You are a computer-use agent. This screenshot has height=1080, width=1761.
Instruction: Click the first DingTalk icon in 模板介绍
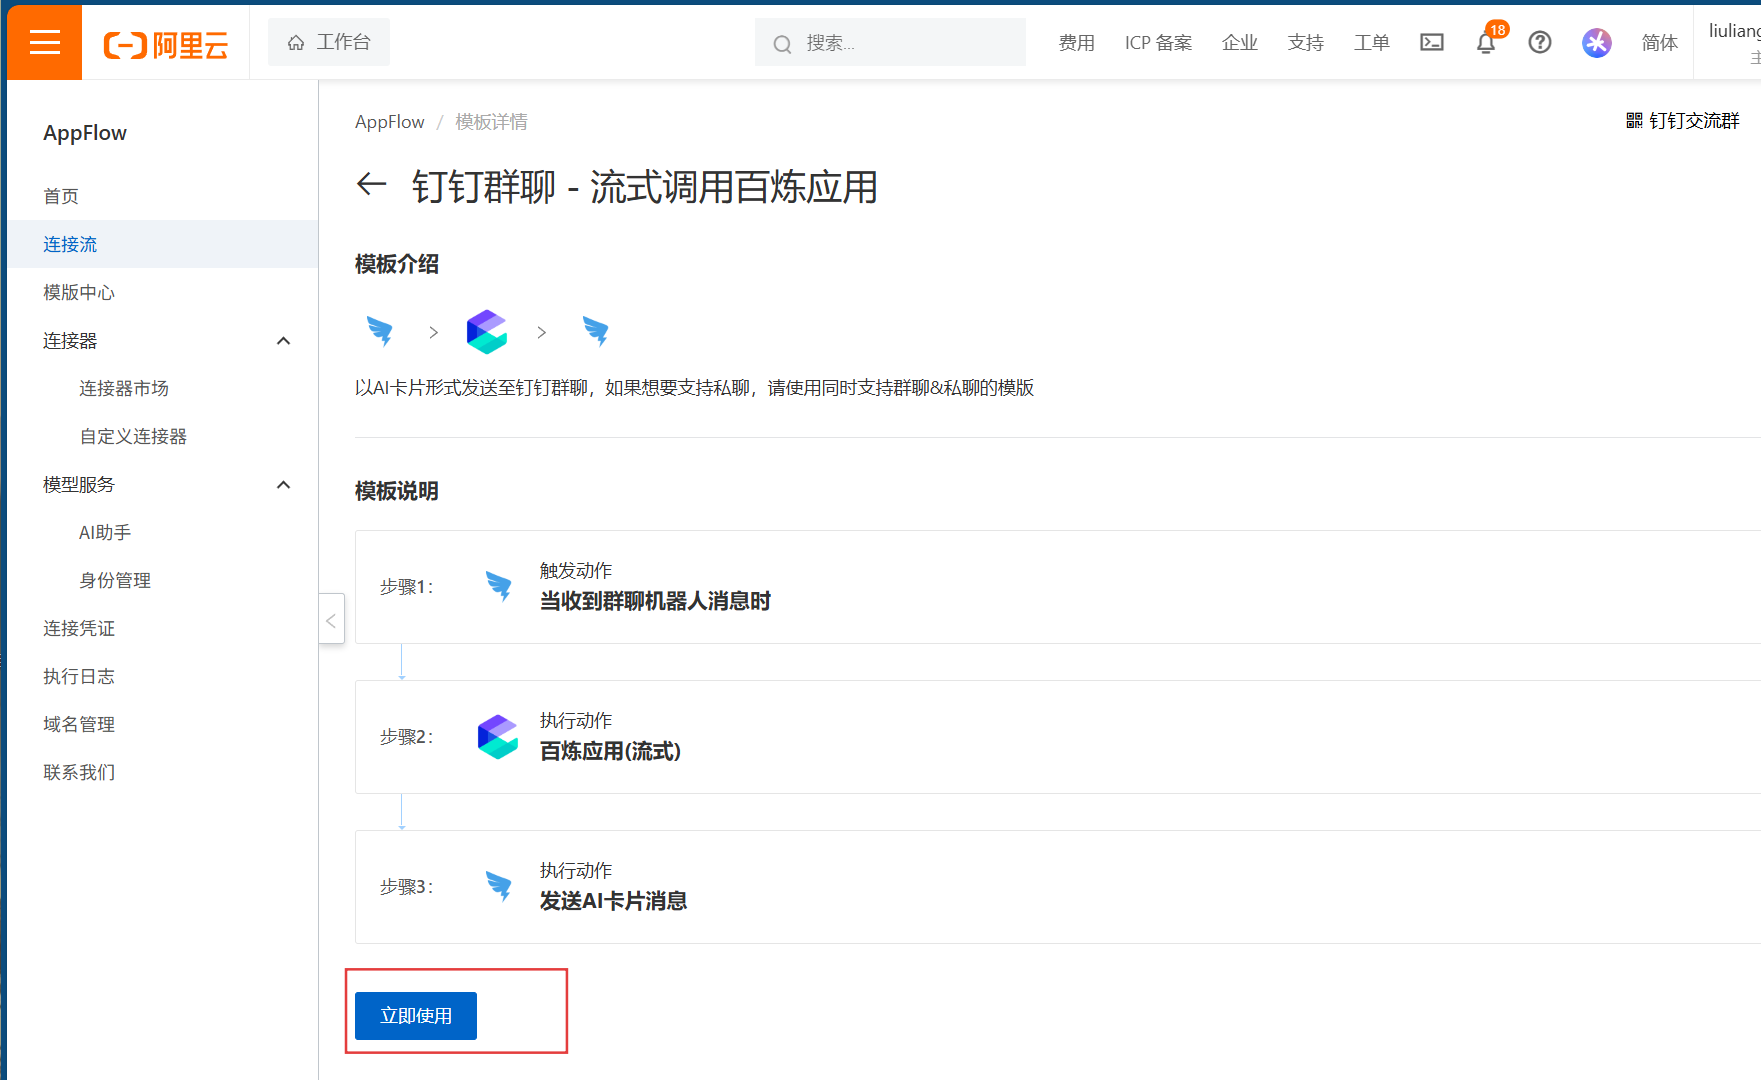pyautogui.click(x=380, y=331)
